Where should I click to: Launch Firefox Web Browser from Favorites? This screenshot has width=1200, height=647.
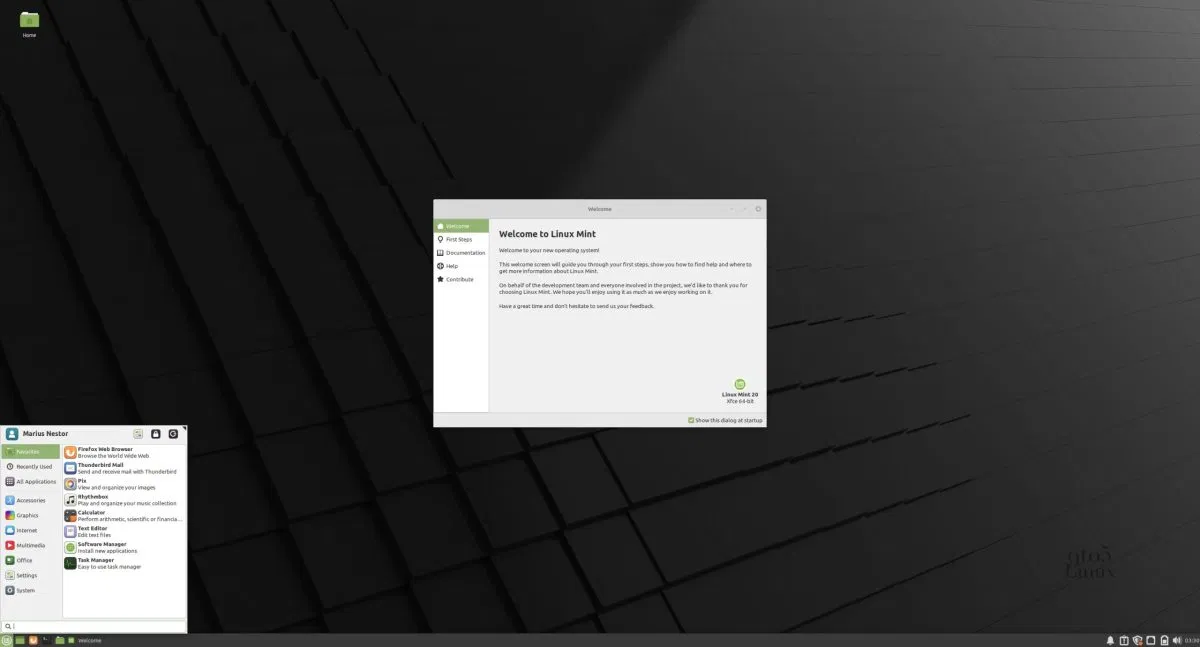coord(124,452)
